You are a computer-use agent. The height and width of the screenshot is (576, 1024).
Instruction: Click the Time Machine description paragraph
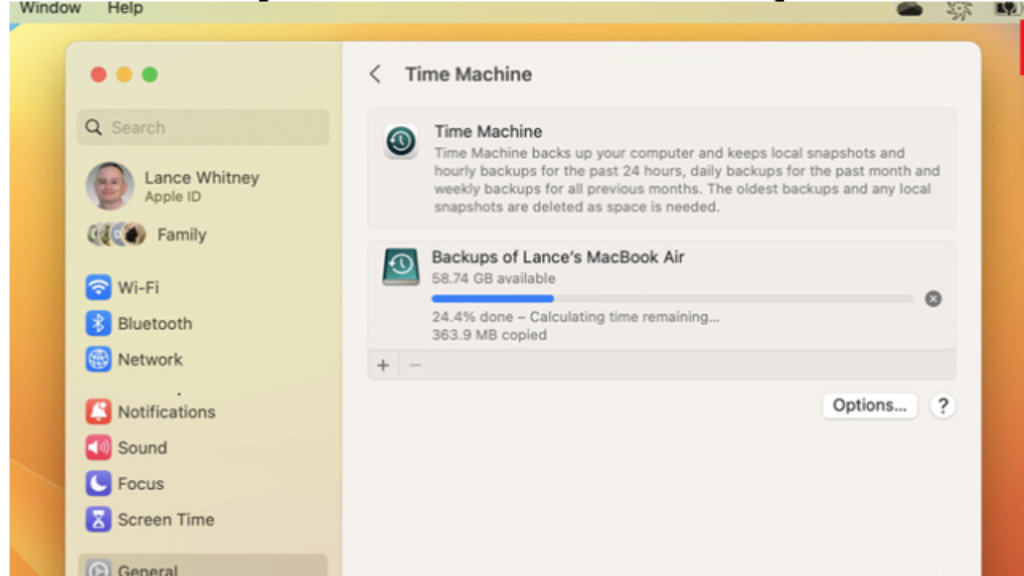point(687,180)
